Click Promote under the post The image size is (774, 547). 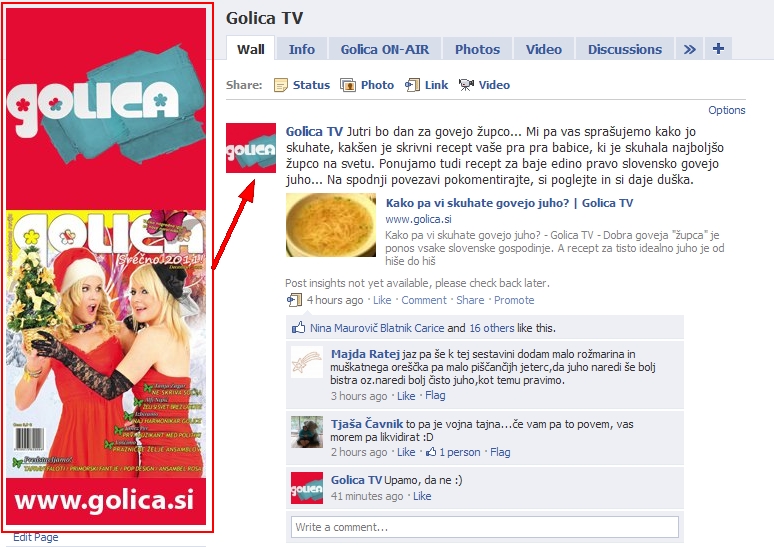coord(514,300)
